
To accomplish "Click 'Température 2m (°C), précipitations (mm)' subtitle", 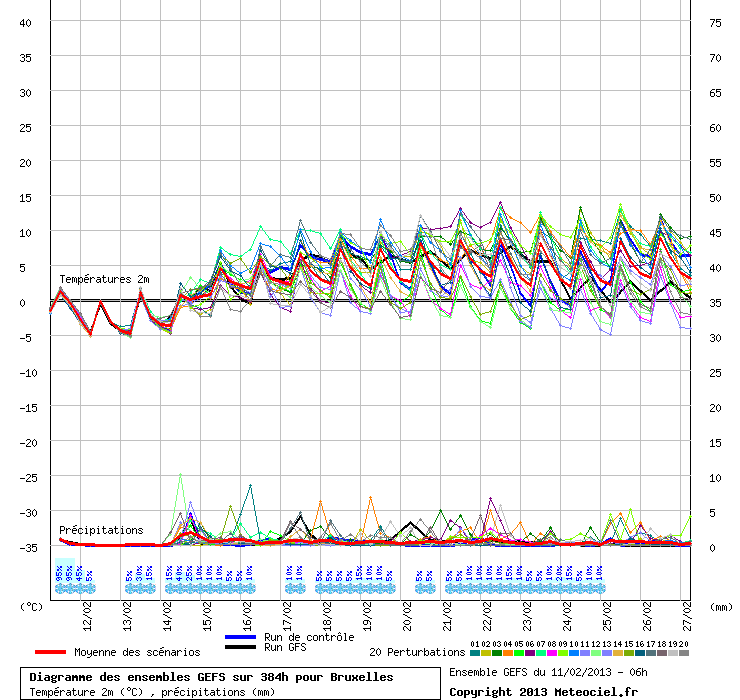I will pos(152,692).
